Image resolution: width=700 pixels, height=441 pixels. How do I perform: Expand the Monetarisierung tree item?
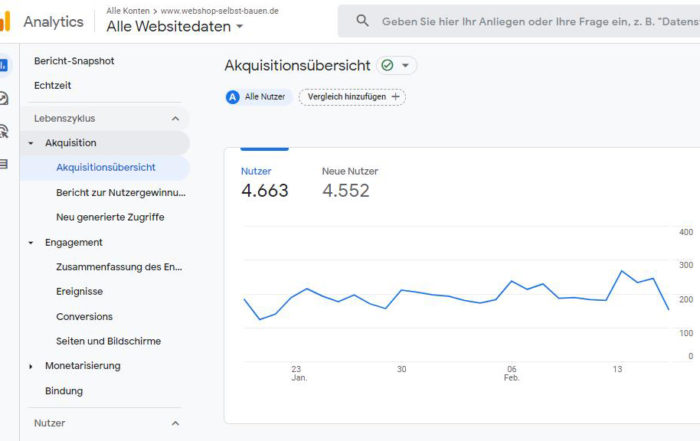click(x=30, y=366)
